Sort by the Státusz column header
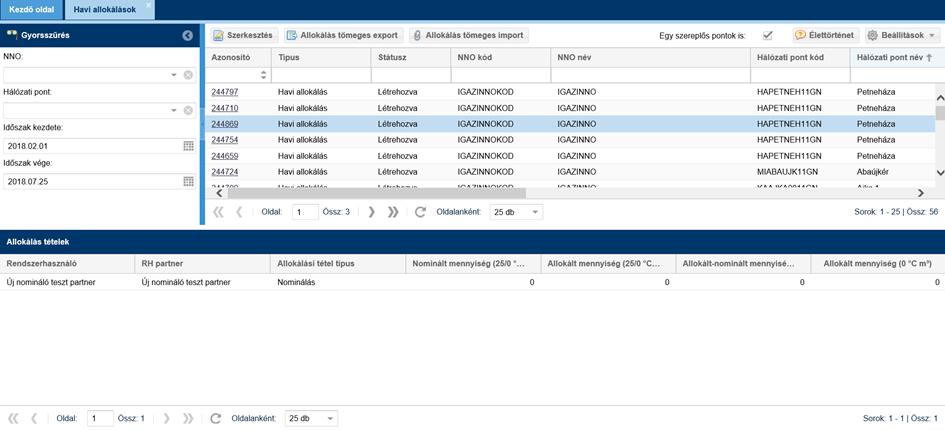Viewport: 945px width, 431px height. (x=410, y=57)
